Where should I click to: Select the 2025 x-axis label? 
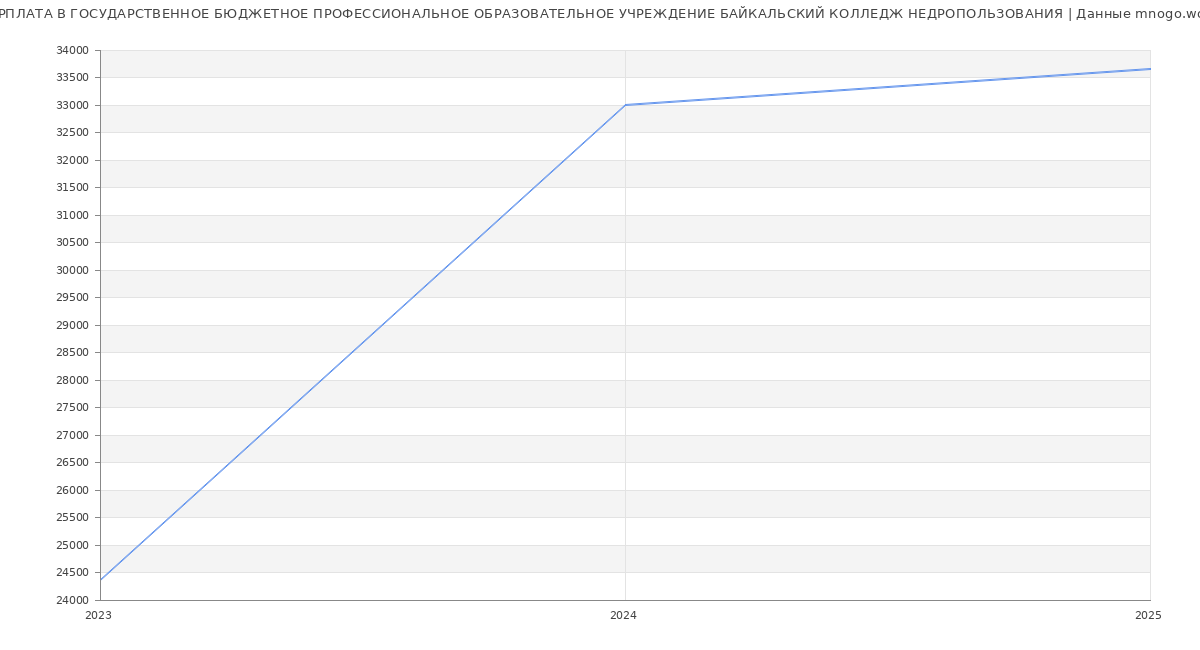[x=1147, y=616]
